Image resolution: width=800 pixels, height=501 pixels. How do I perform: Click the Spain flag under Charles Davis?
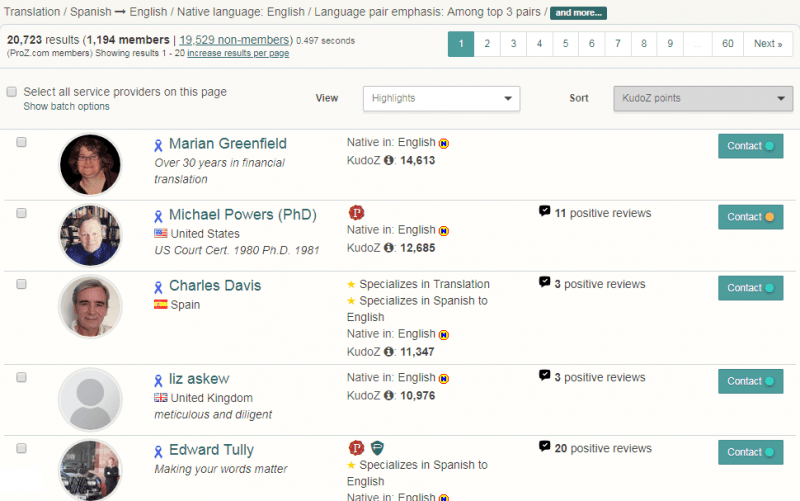pos(160,305)
